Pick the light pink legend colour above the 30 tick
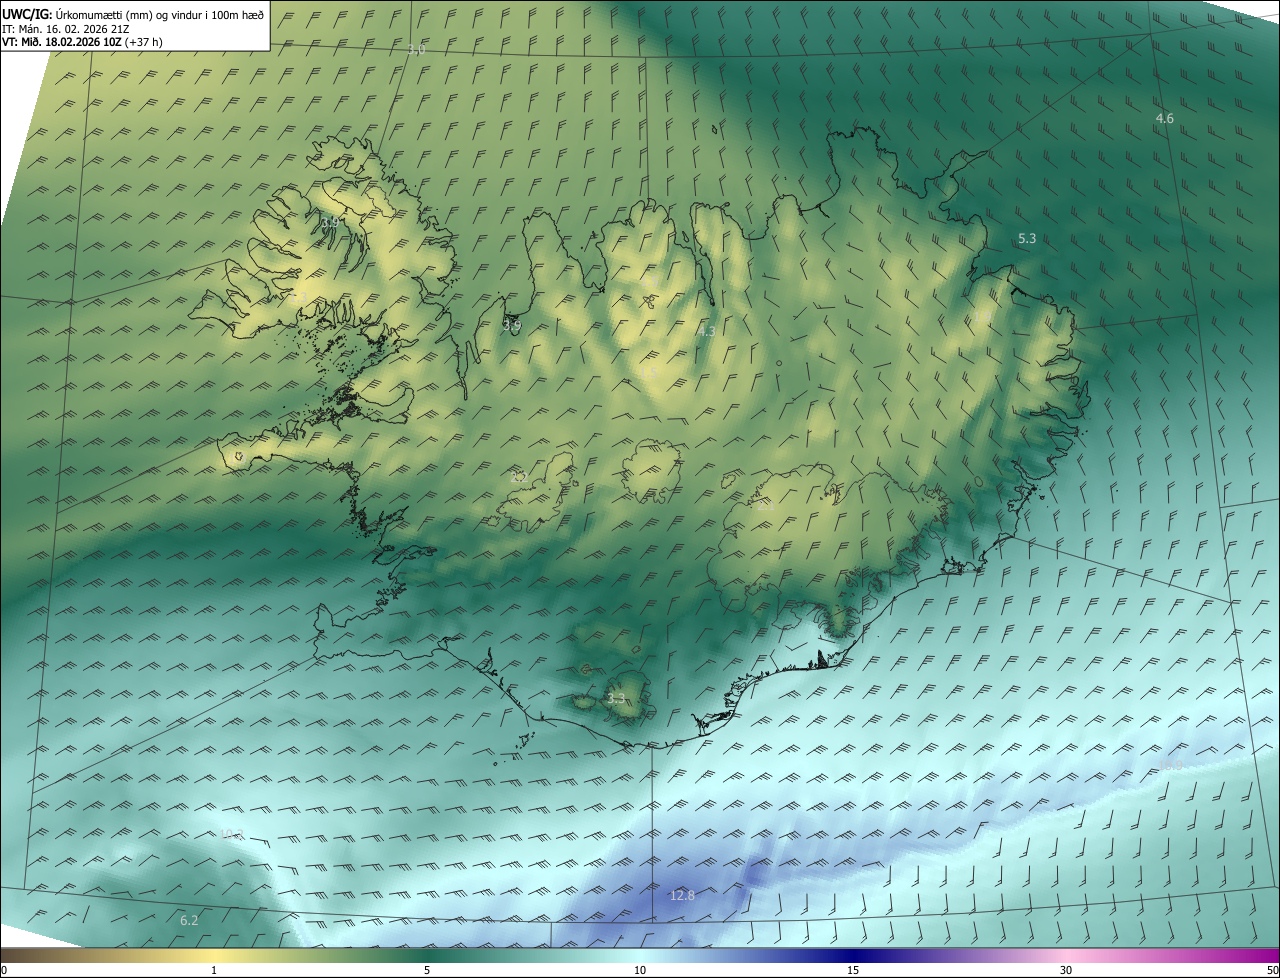The height and width of the screenshot is (978, 1280). [x=1066, y=955]
